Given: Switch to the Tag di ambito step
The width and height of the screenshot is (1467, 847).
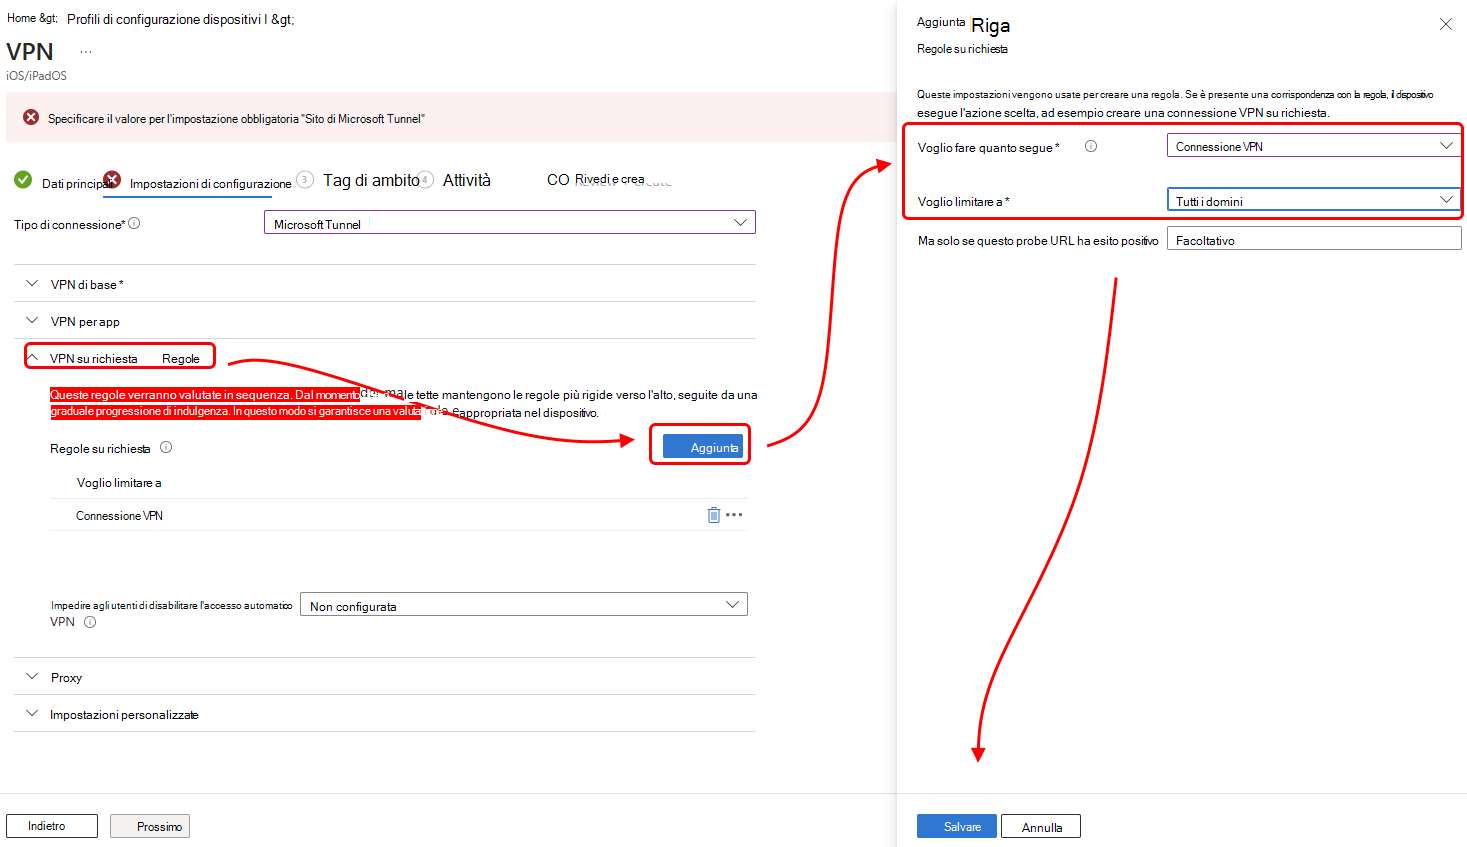Looking at the screenshot, I should [359, 180].
